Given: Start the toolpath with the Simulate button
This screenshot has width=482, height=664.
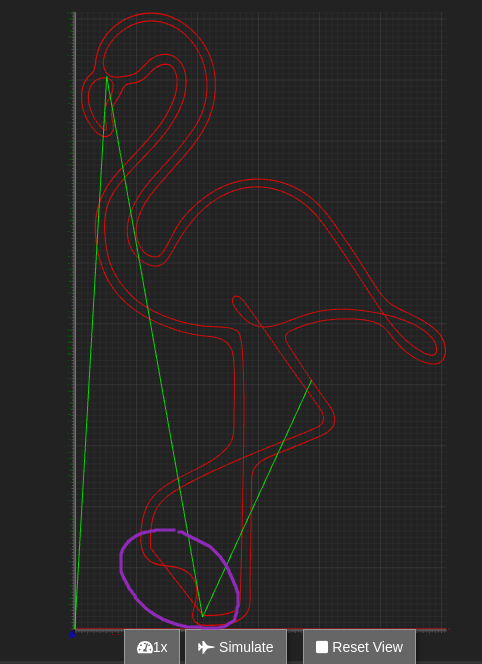Looking at the screenshot, I should (x=236, y=647).
